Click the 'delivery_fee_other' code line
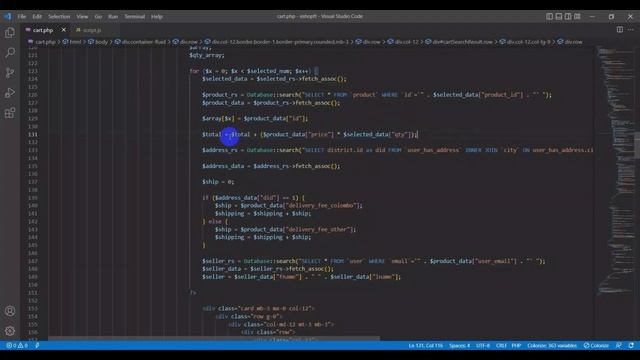640x360 pixels. 285,229
